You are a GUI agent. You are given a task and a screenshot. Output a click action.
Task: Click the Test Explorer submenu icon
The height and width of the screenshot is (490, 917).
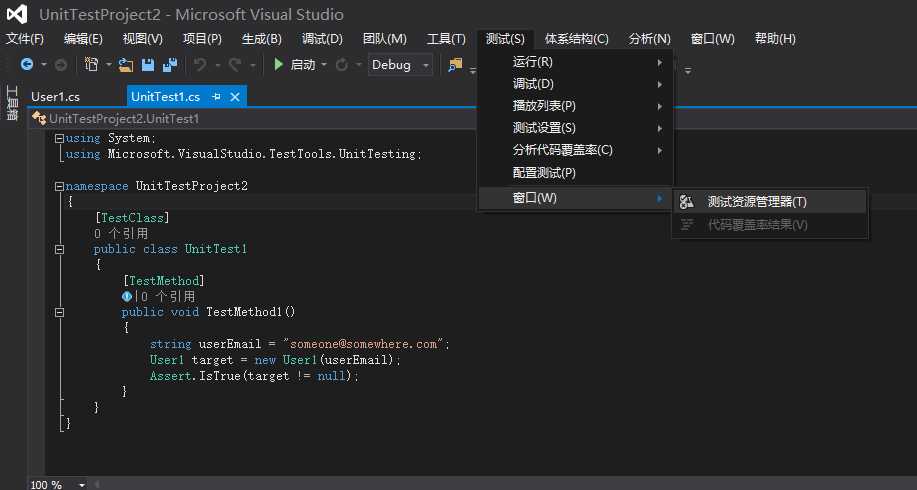click(x=687, y=202)
